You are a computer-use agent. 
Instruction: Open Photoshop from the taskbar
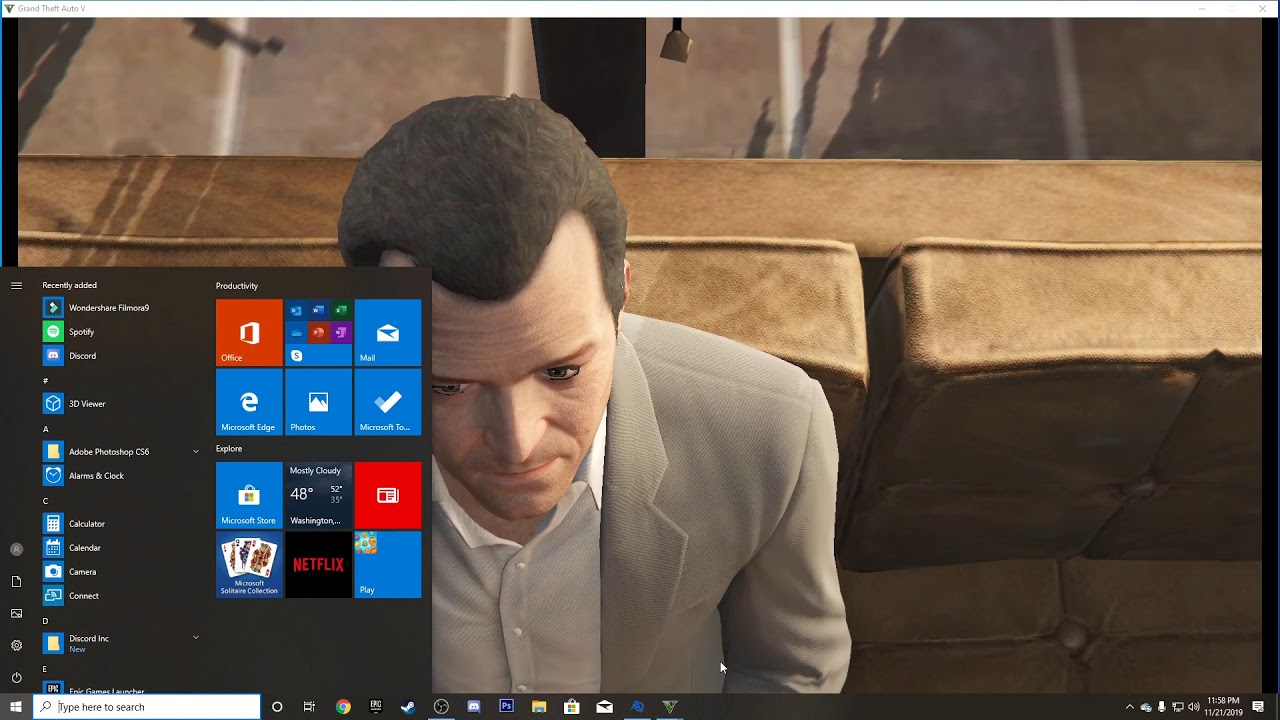pyautogui.click(x=506, y=707)
